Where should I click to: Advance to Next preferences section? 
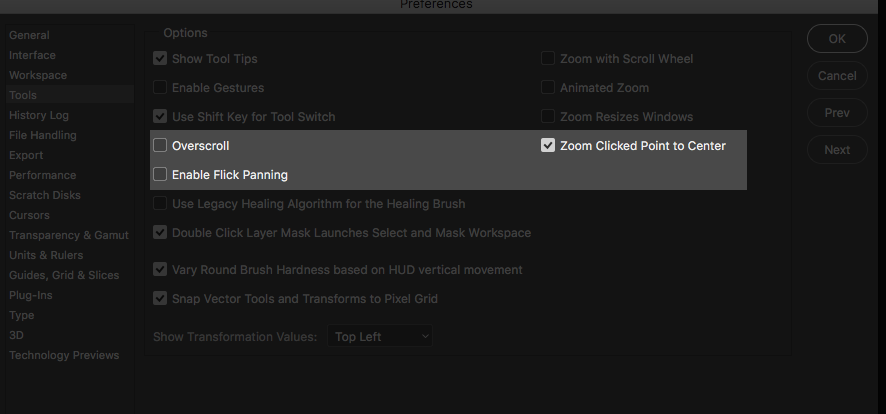(837, 150)
